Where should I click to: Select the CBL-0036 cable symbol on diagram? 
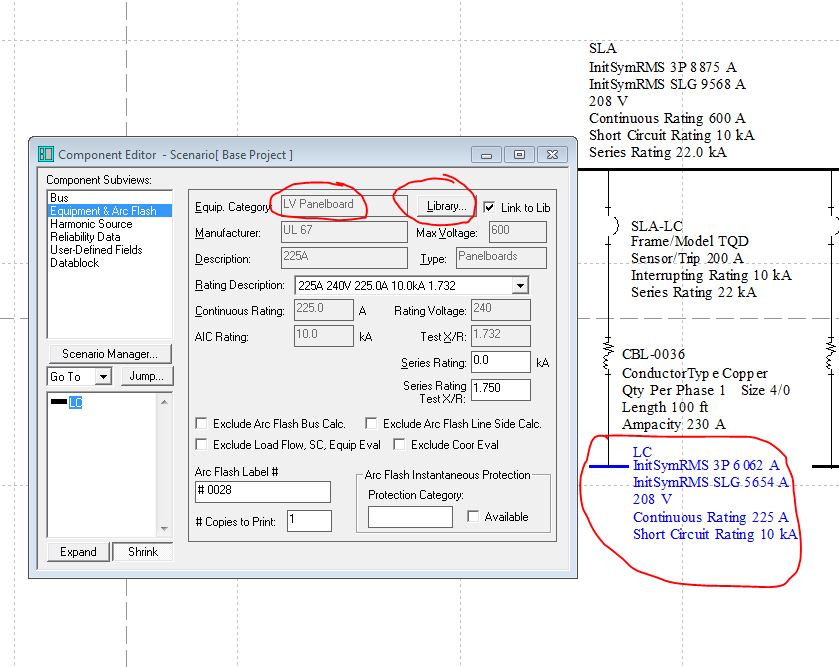coord(608,354)
